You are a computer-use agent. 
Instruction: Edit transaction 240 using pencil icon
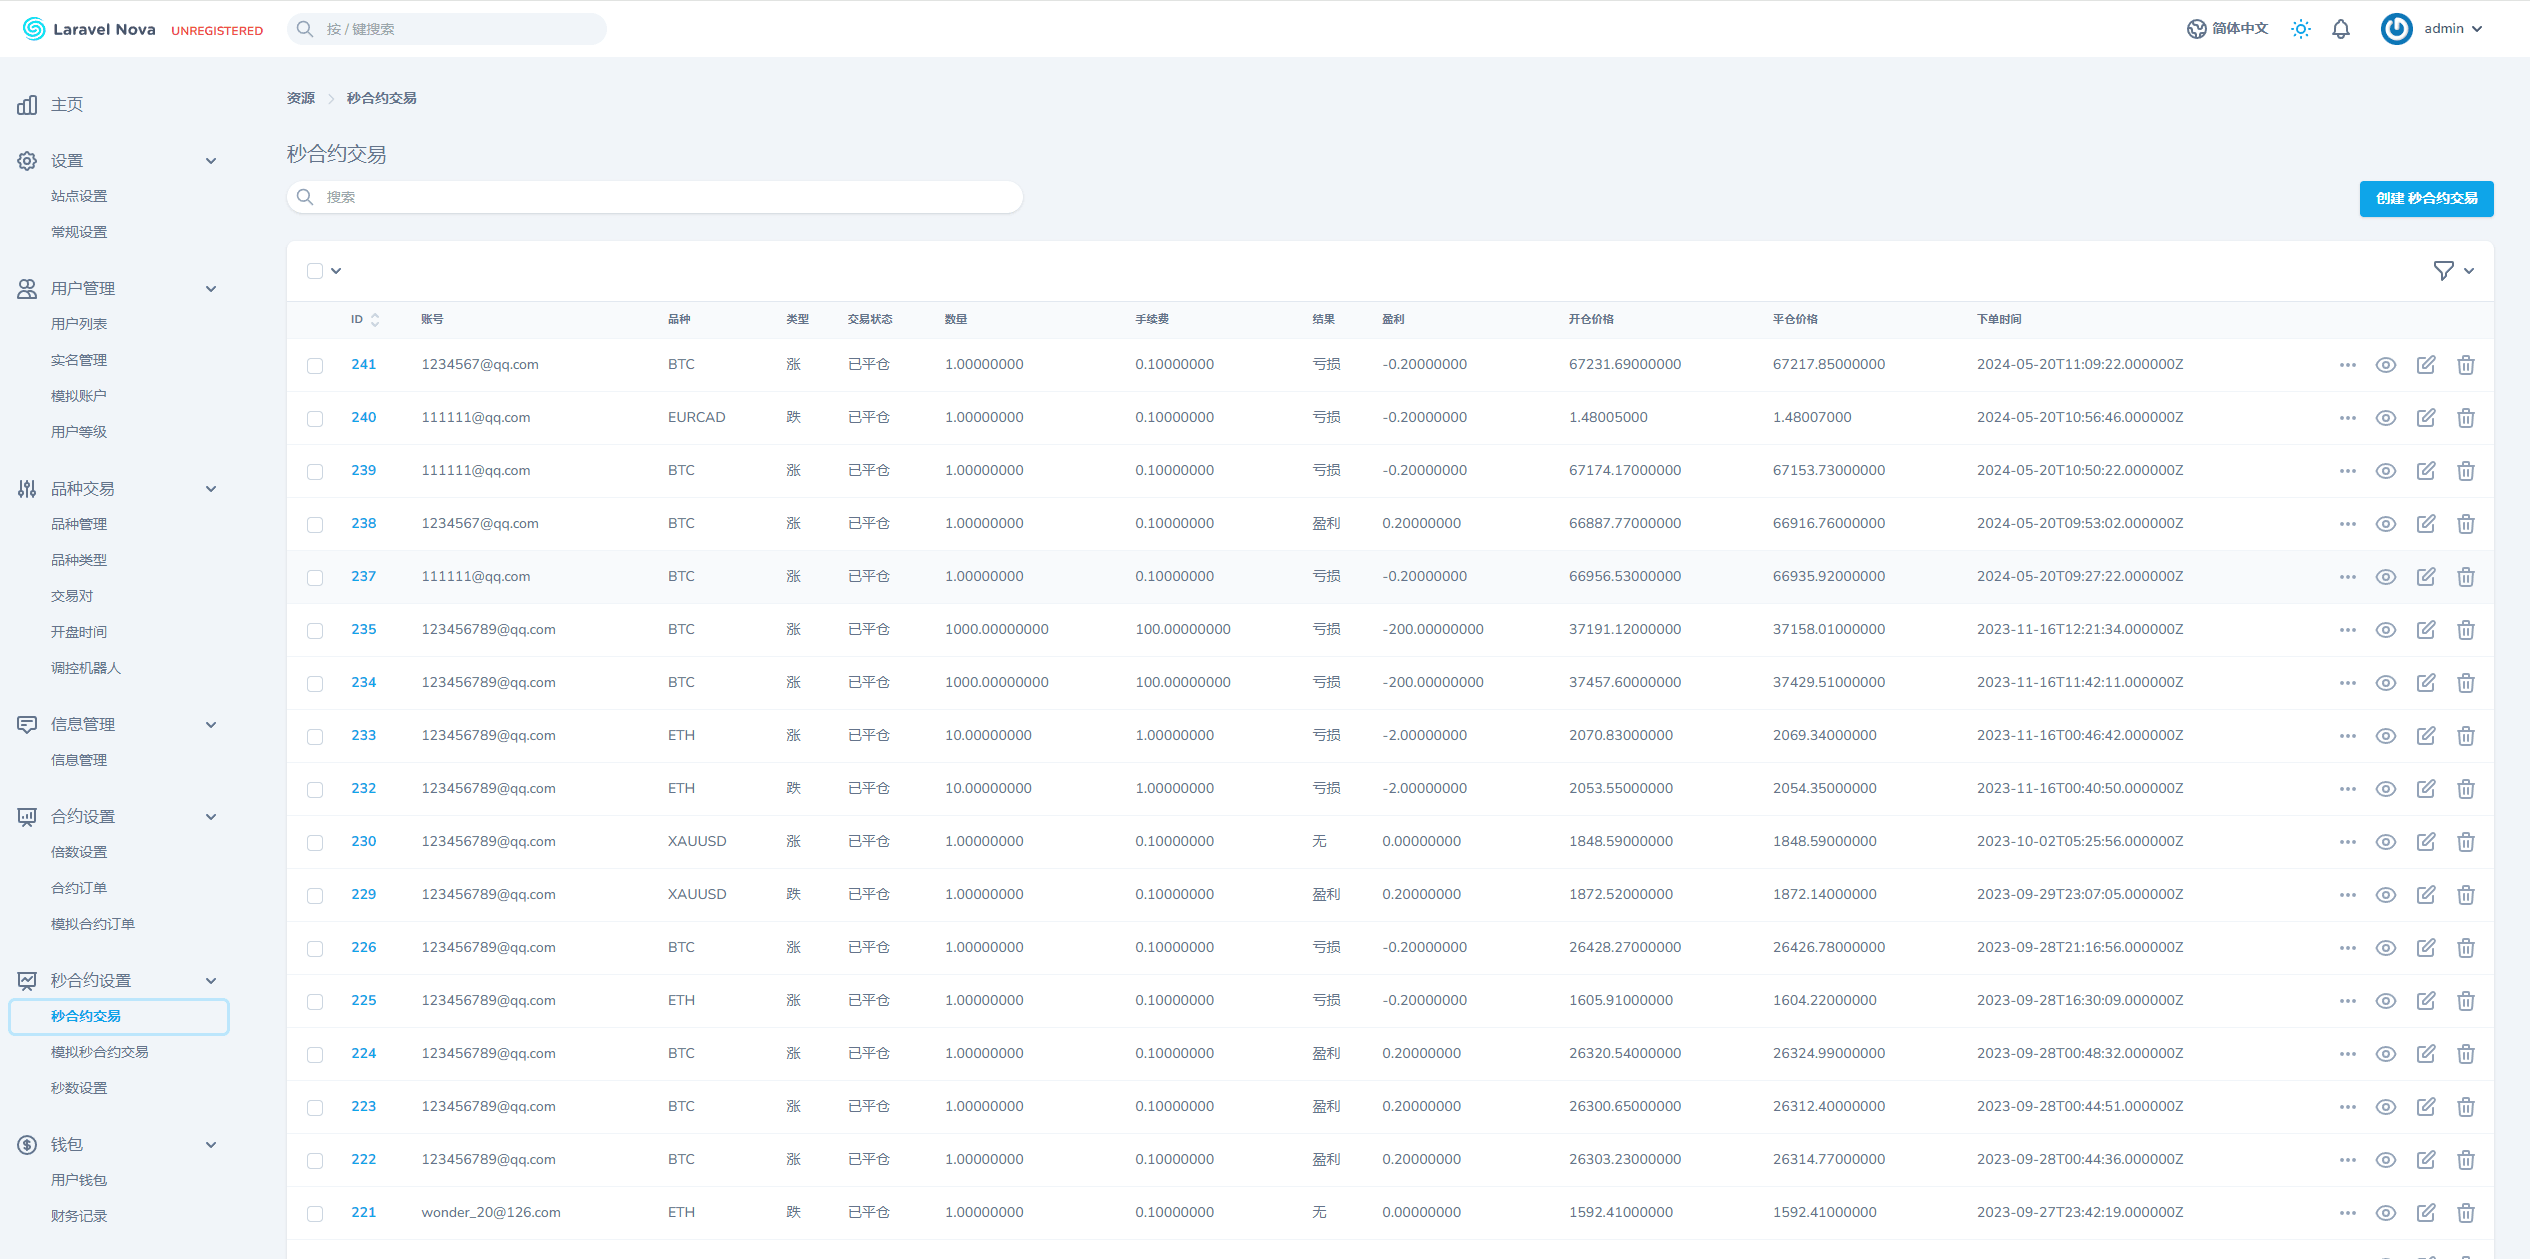pyautogui.click(x=2425, y=418)
